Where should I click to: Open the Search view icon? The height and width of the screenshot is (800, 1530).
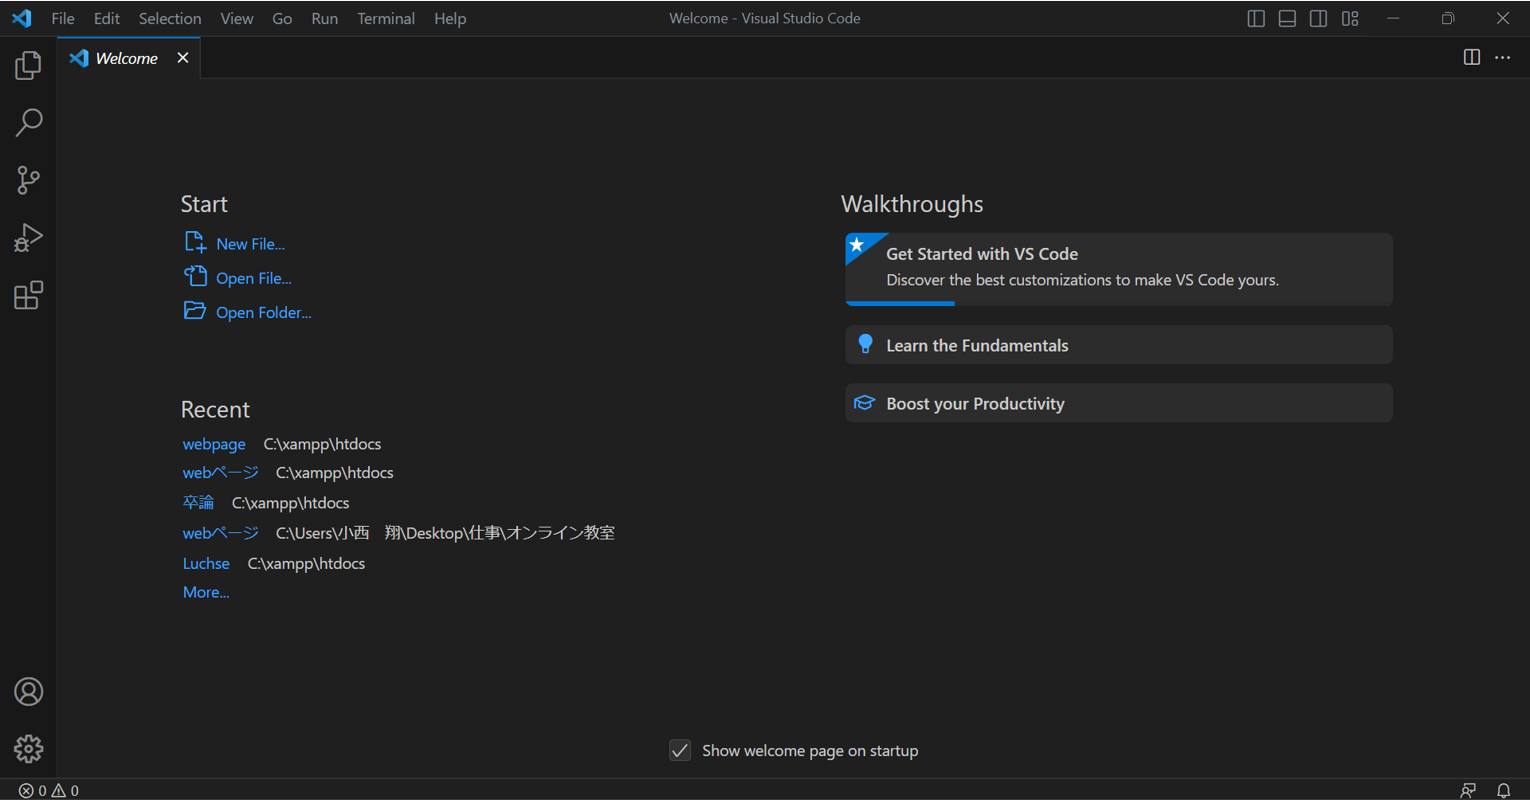(28, 123)
